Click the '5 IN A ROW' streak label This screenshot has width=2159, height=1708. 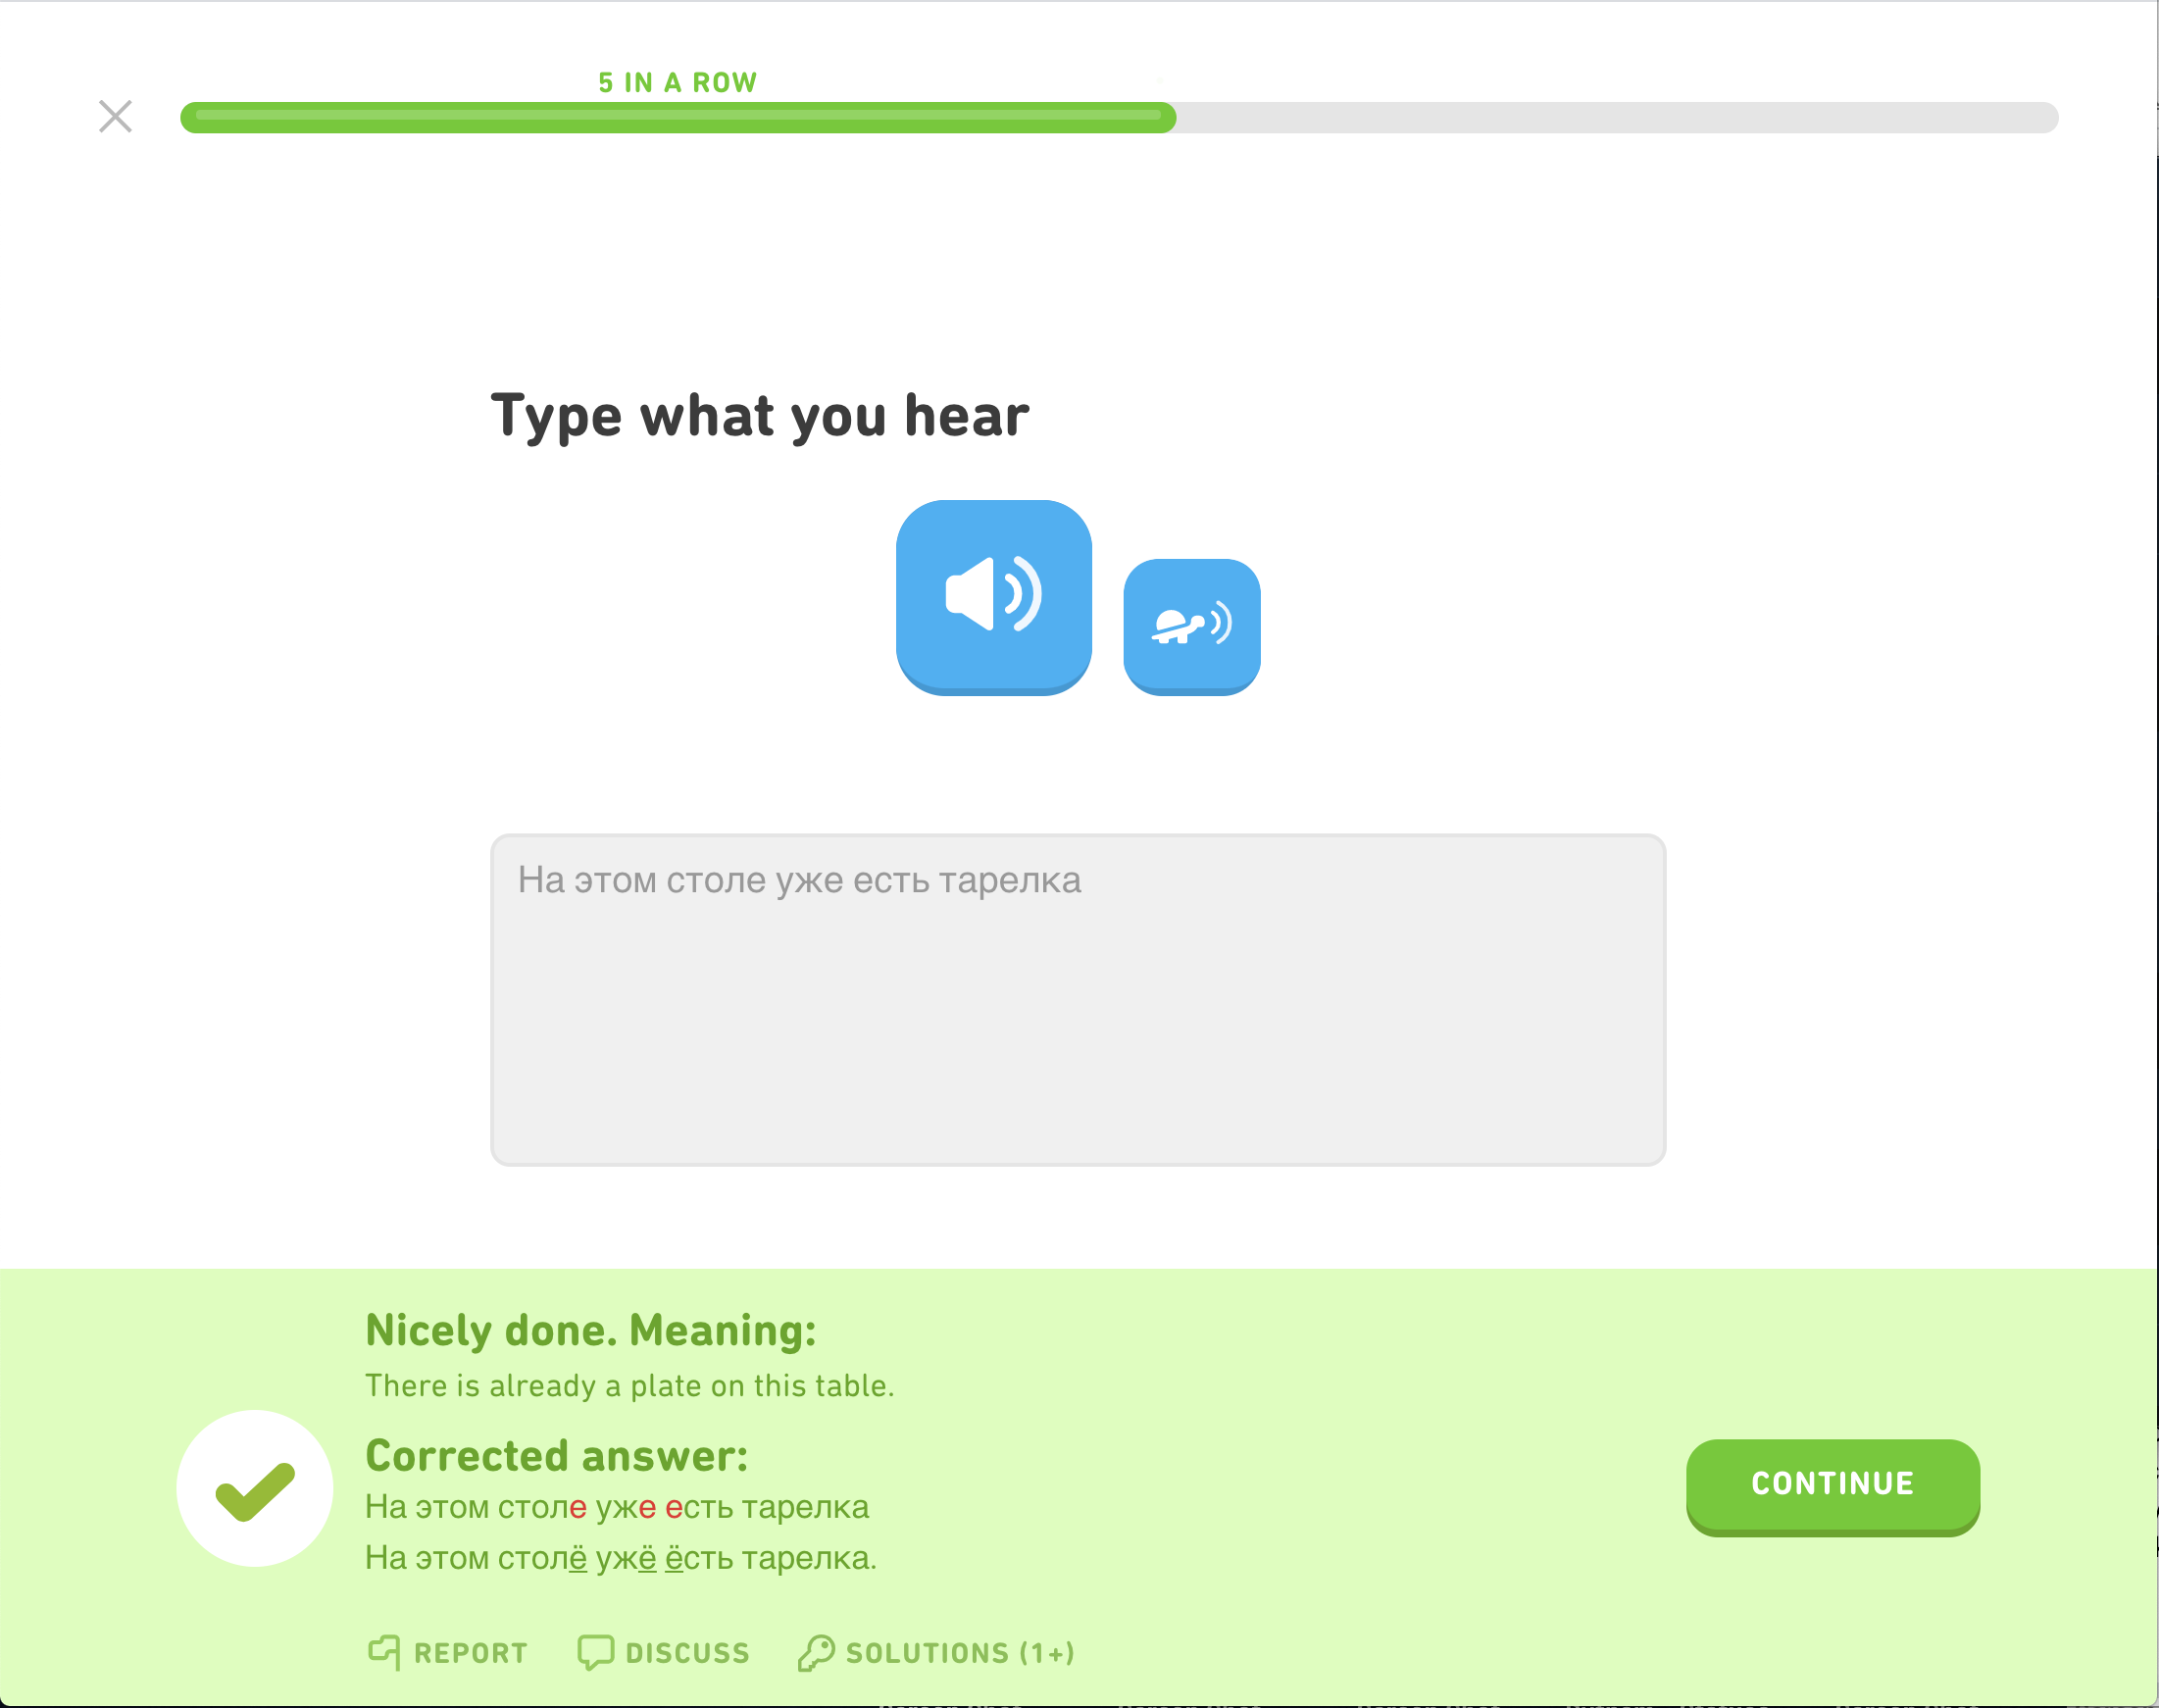click(675, 82)
